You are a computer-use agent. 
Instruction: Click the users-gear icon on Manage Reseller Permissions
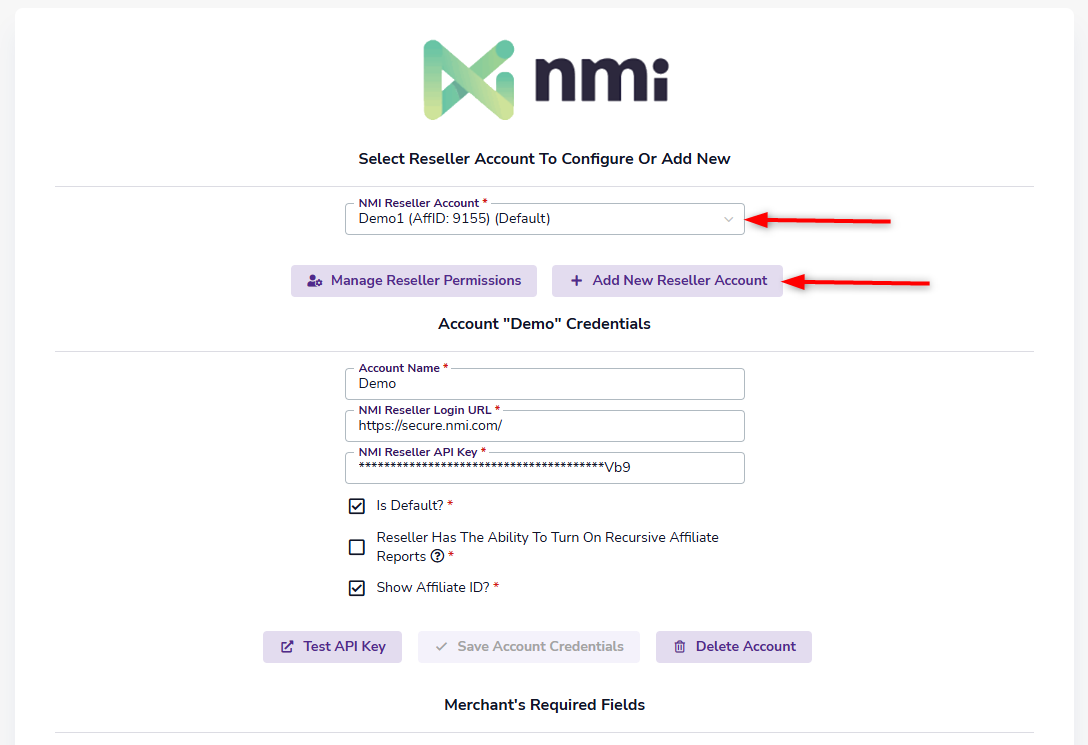pyautogui.click(x=315, y=281)
